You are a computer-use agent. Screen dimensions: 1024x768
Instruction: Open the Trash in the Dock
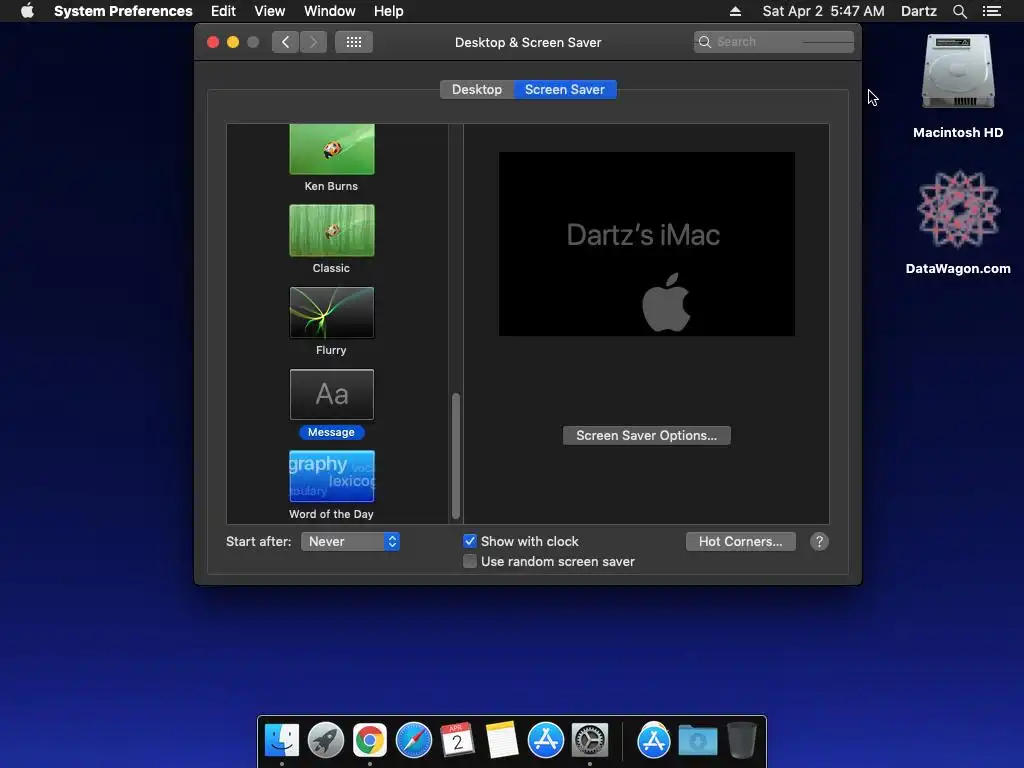(x=741, y=741)
